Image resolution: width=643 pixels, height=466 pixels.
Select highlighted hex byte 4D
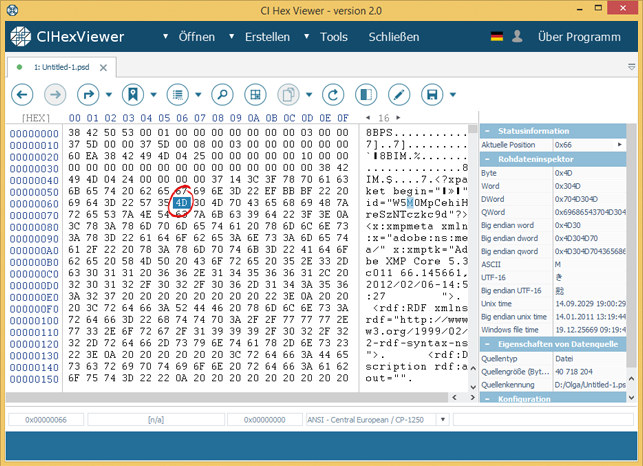point(181,203)
